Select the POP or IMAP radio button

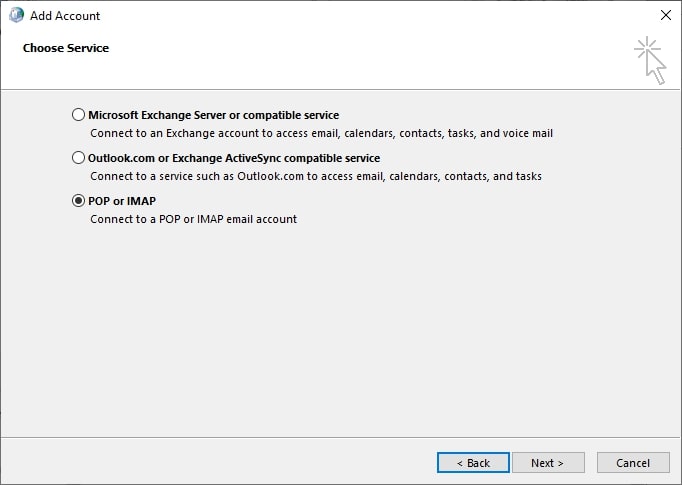click(x=78, y=201)
